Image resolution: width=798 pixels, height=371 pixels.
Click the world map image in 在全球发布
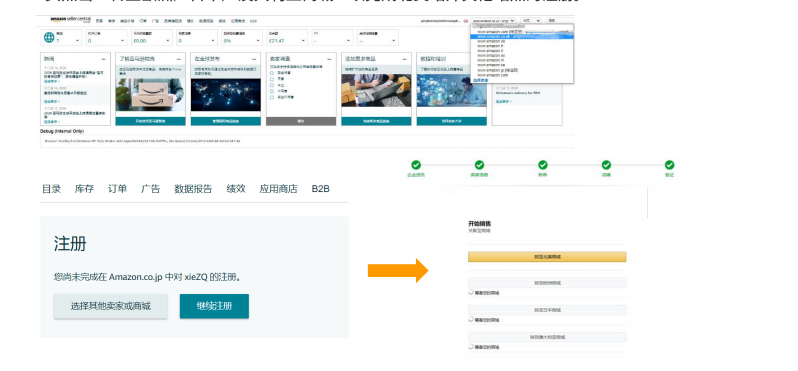[225, 95]
